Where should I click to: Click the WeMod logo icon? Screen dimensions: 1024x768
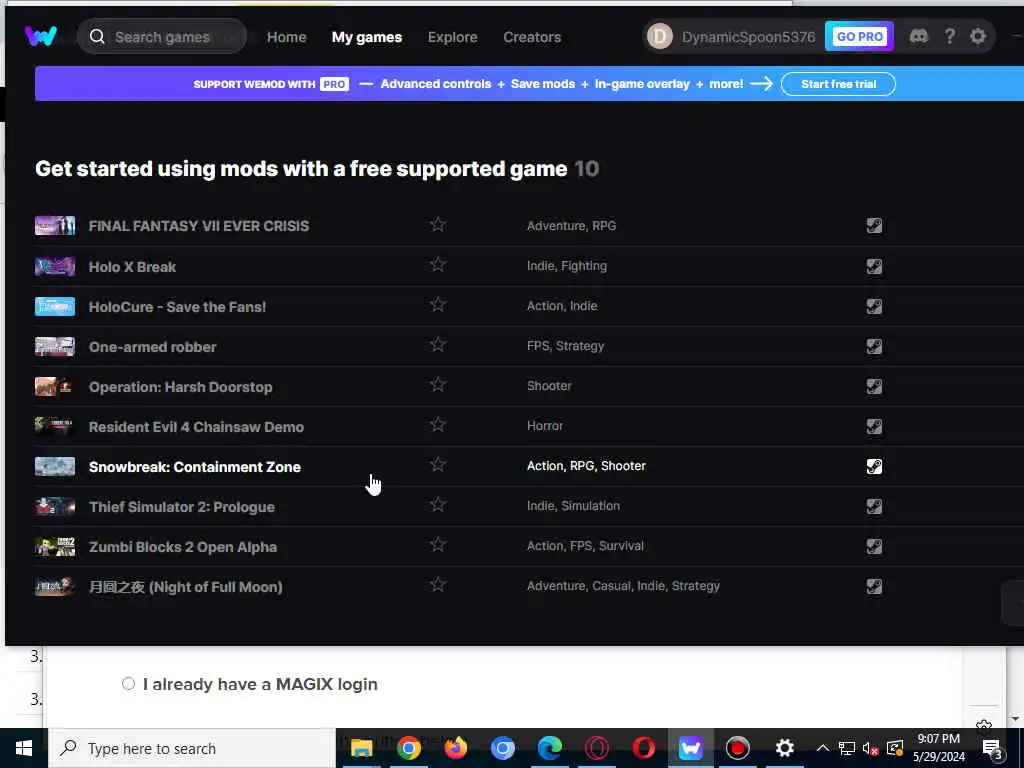40,36
